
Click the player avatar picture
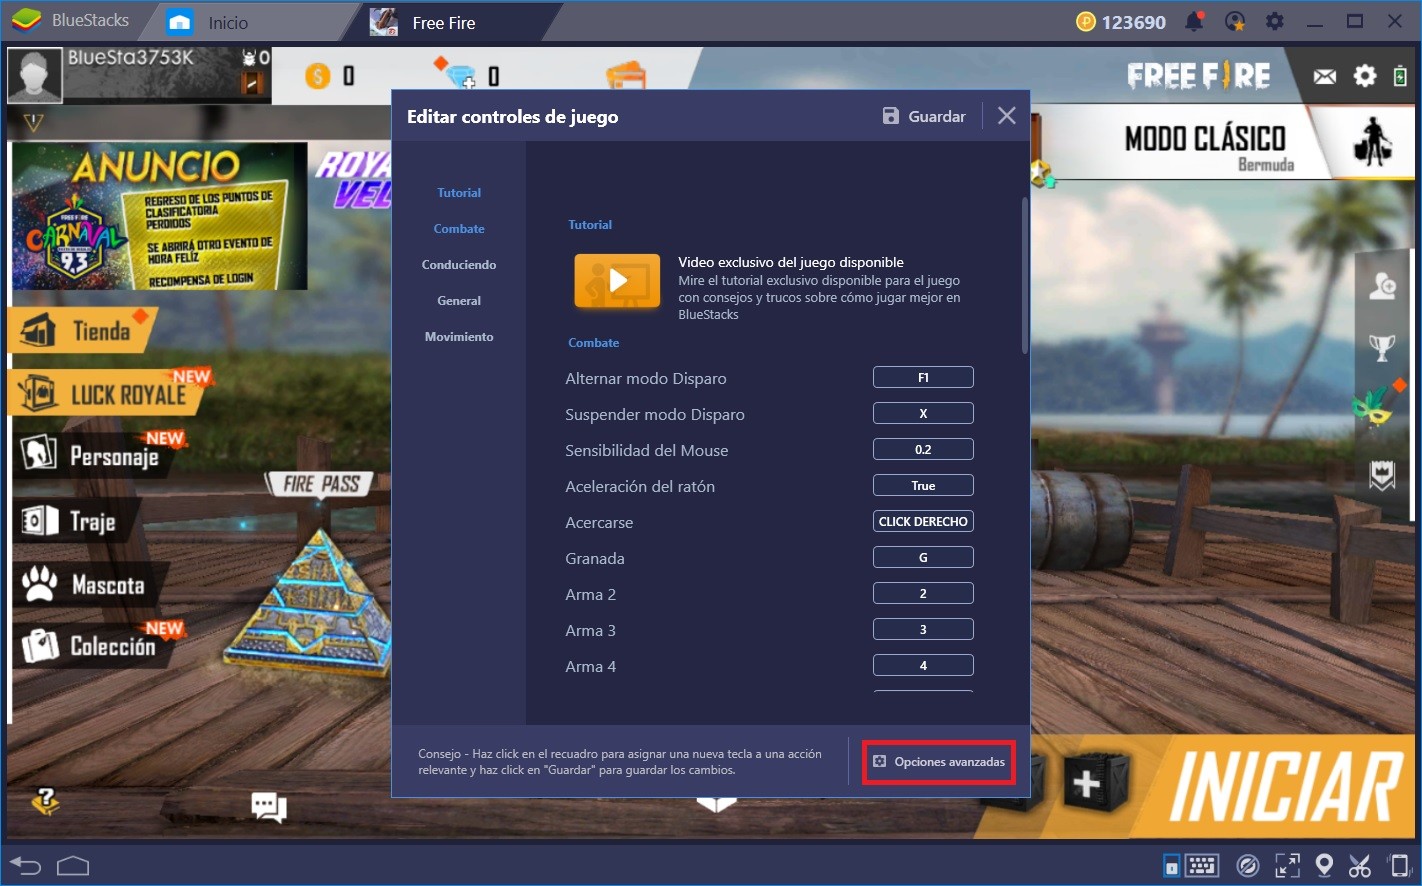click(x=35, y=75)
